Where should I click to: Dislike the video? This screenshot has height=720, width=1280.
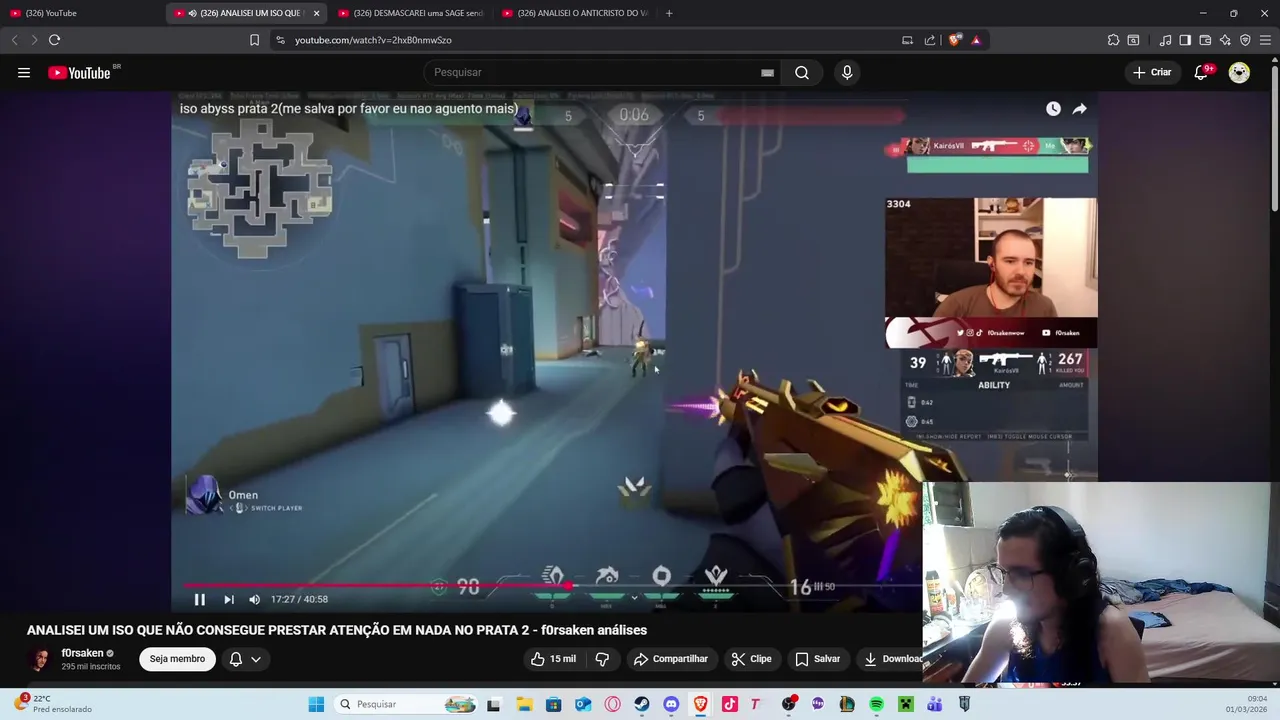click(x=602, y=659)
